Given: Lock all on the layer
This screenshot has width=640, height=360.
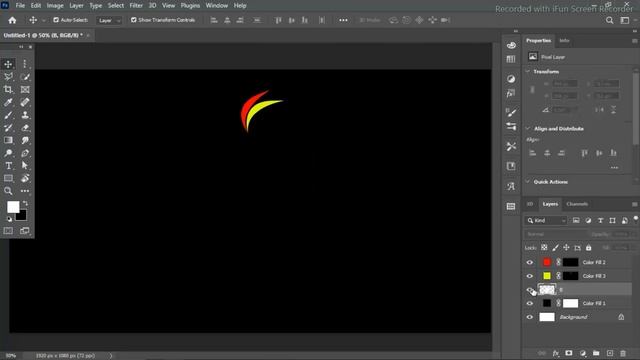Looking at the screenshot, I should 589,247.
